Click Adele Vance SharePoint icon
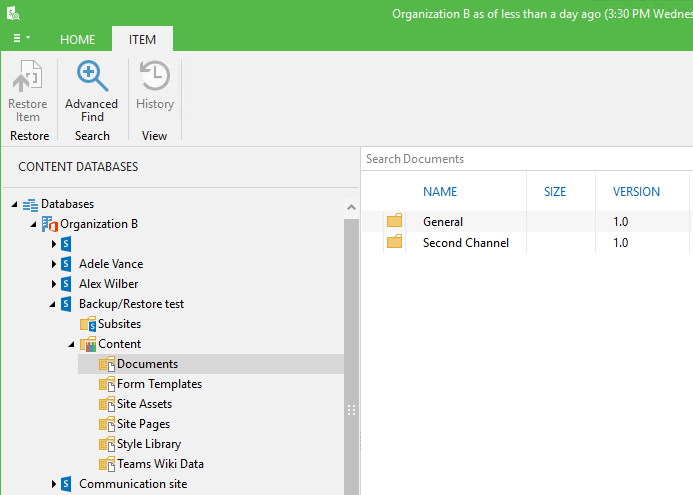The width and height of the screenshot is (693, 495). coord(66,264)
